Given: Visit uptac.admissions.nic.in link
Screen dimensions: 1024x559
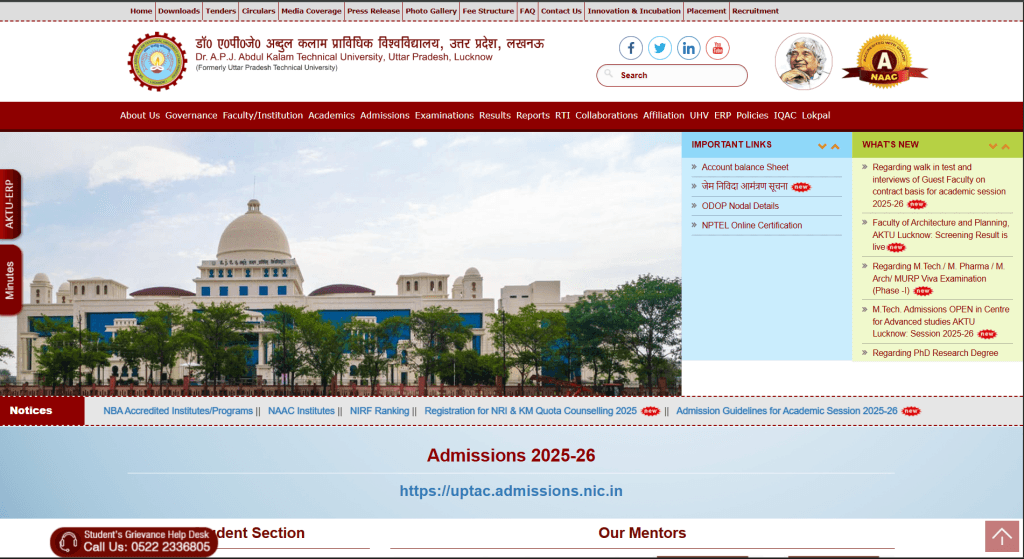Looking at the screenshot, I should (x=511, y=491).
